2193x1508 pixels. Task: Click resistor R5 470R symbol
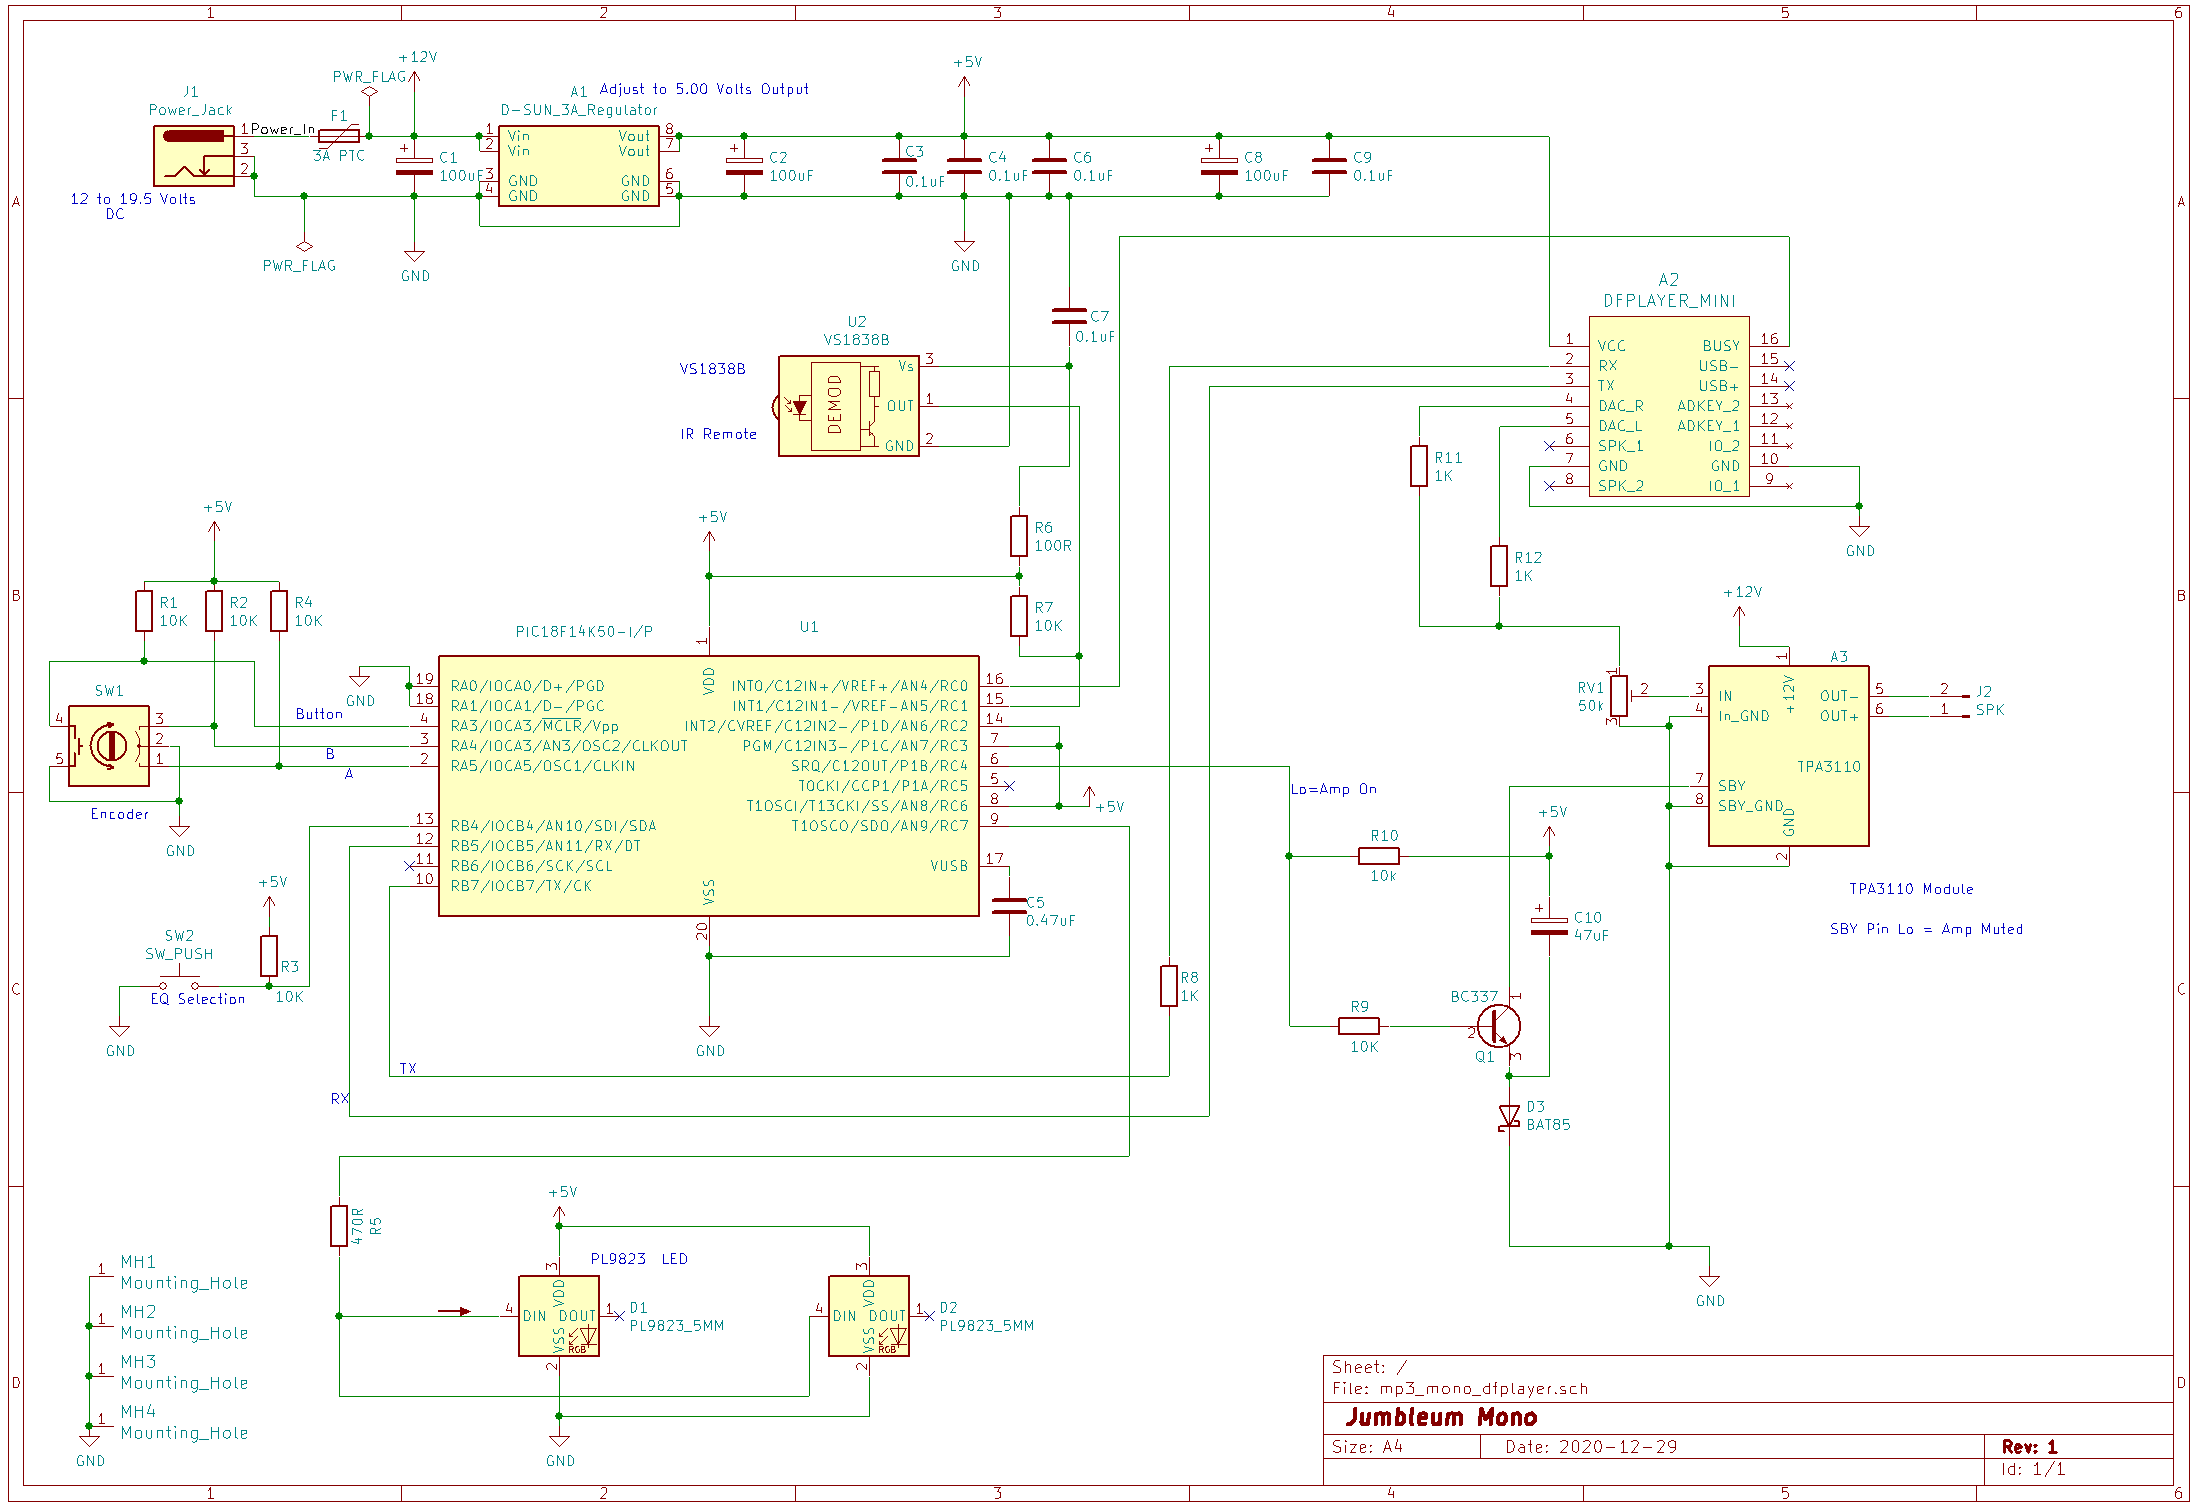(339, 1226)
